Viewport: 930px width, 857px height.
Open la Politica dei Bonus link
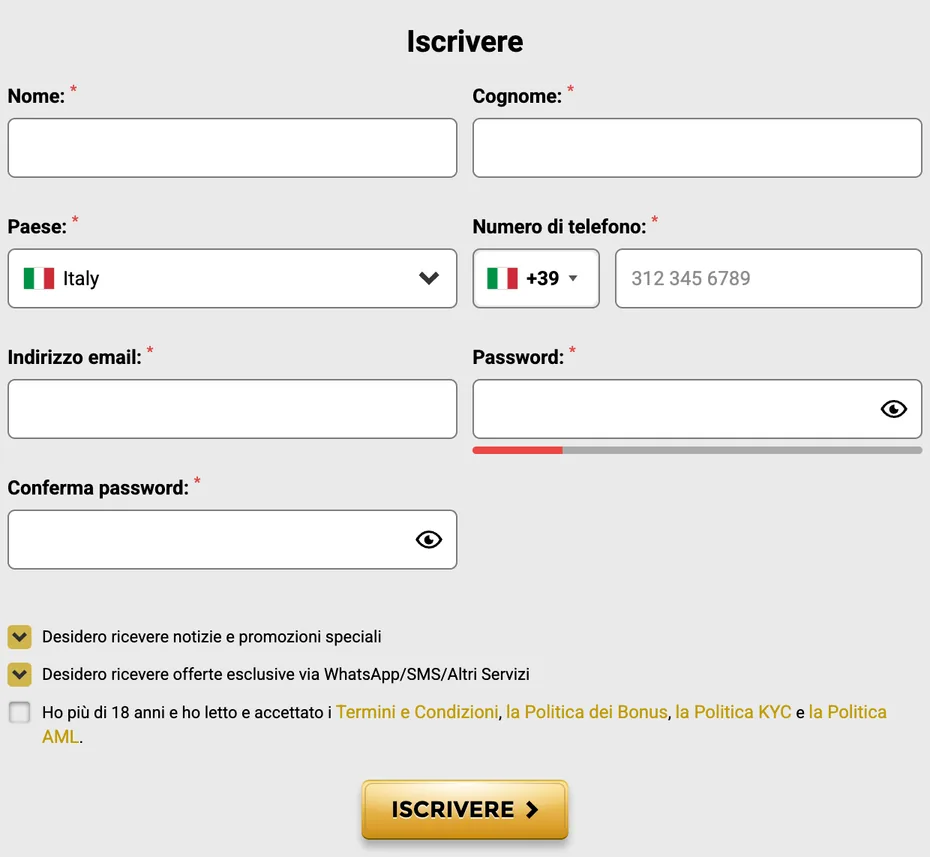point(587,712)
